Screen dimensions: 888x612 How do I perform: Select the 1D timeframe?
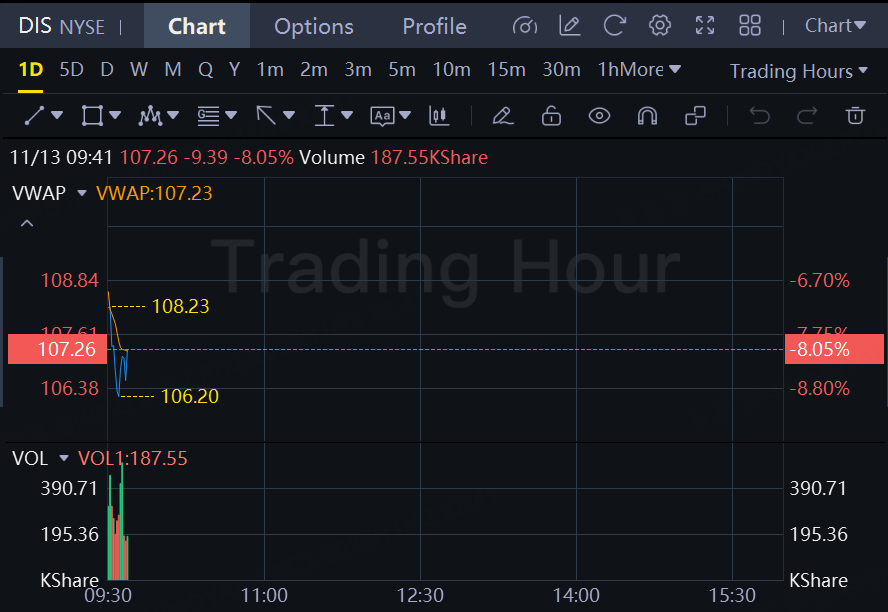[31, 70]
